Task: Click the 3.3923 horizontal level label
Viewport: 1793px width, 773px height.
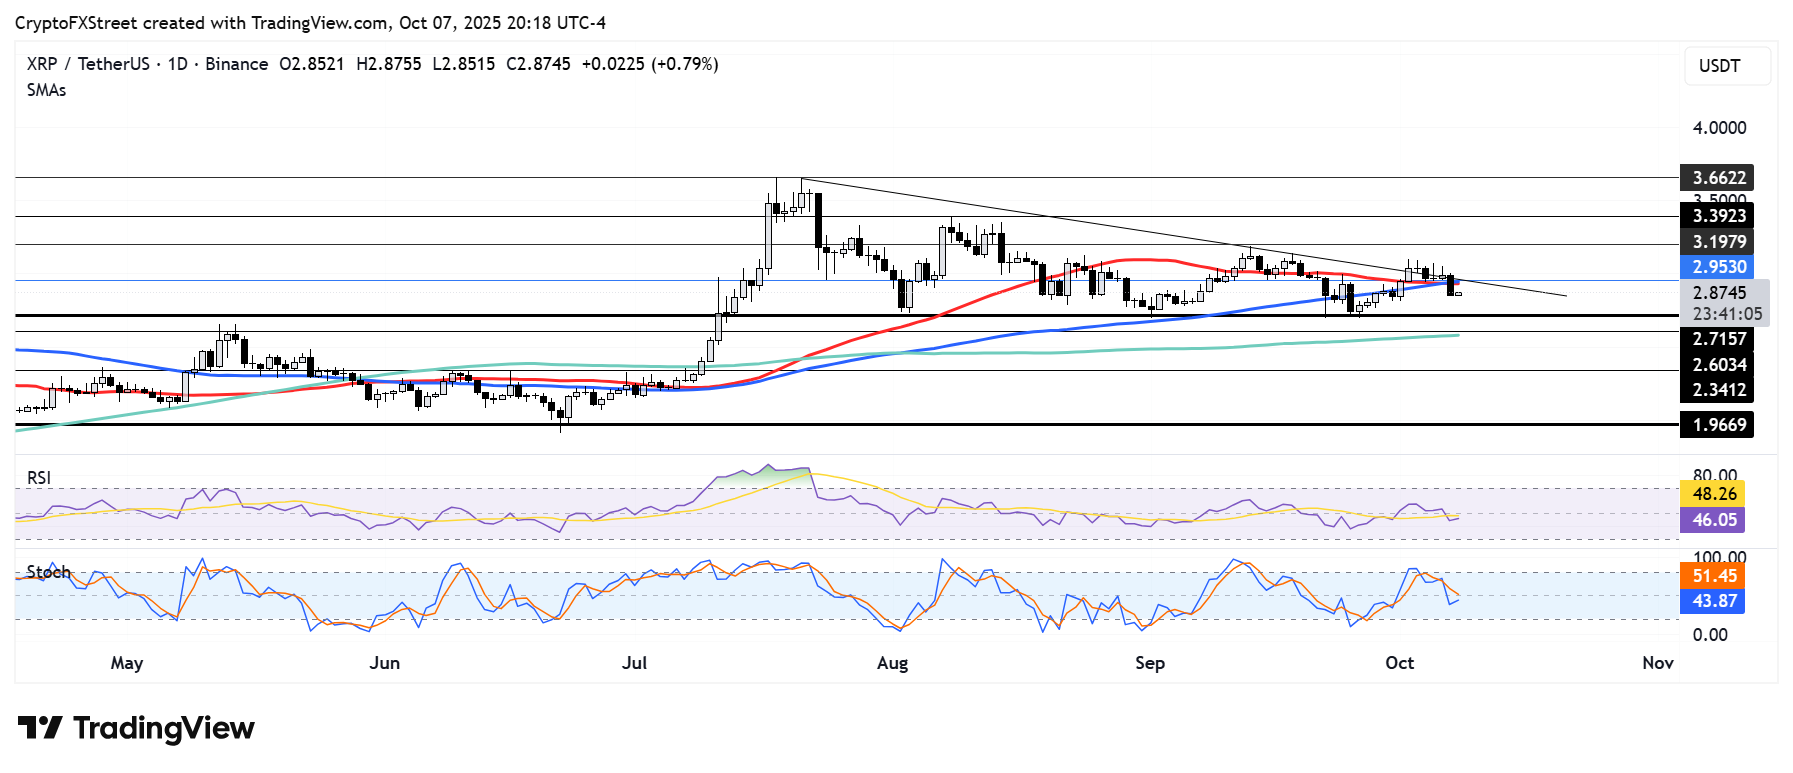Action: pyautogui.click(x=1718, y=216)
